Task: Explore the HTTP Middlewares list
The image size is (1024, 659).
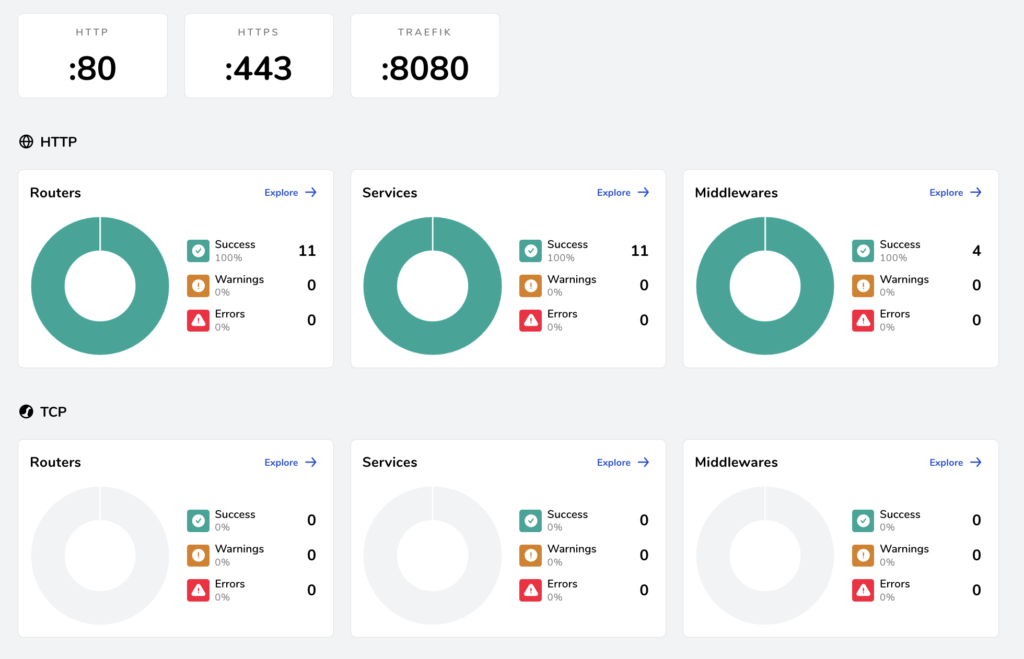Action: [x=955, y=193]
